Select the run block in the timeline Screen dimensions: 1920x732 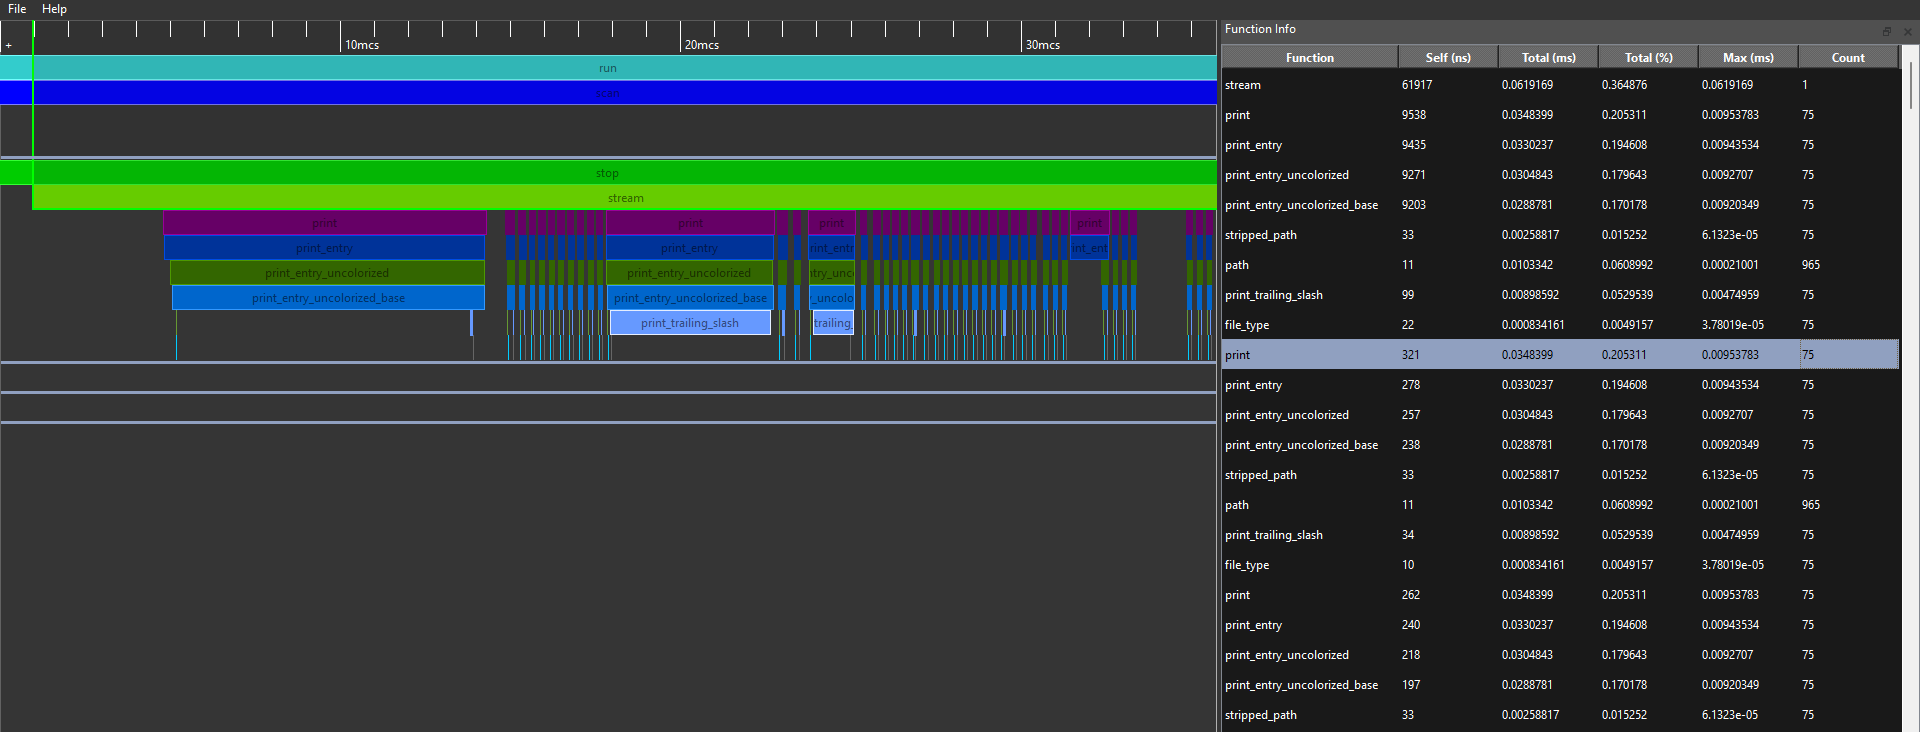point(608,68)
